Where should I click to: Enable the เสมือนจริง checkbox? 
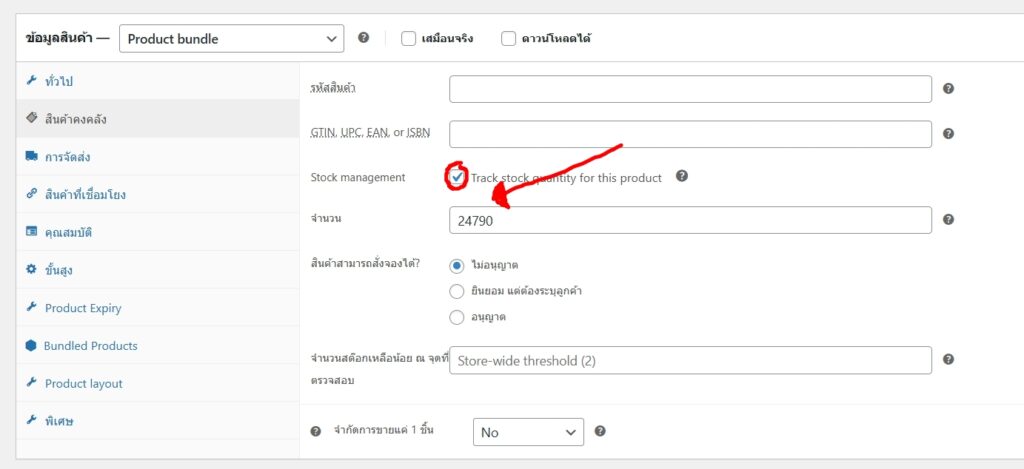click(x=408, y=39)
